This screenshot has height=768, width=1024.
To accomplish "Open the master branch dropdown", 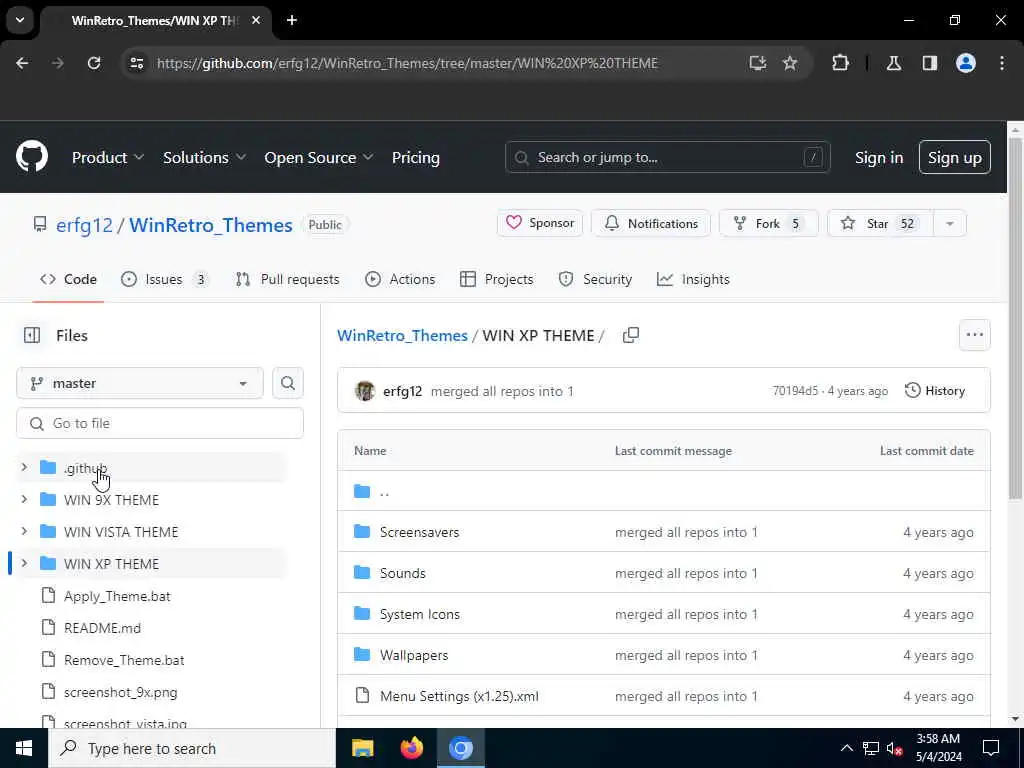I will [x=140, y=383].
